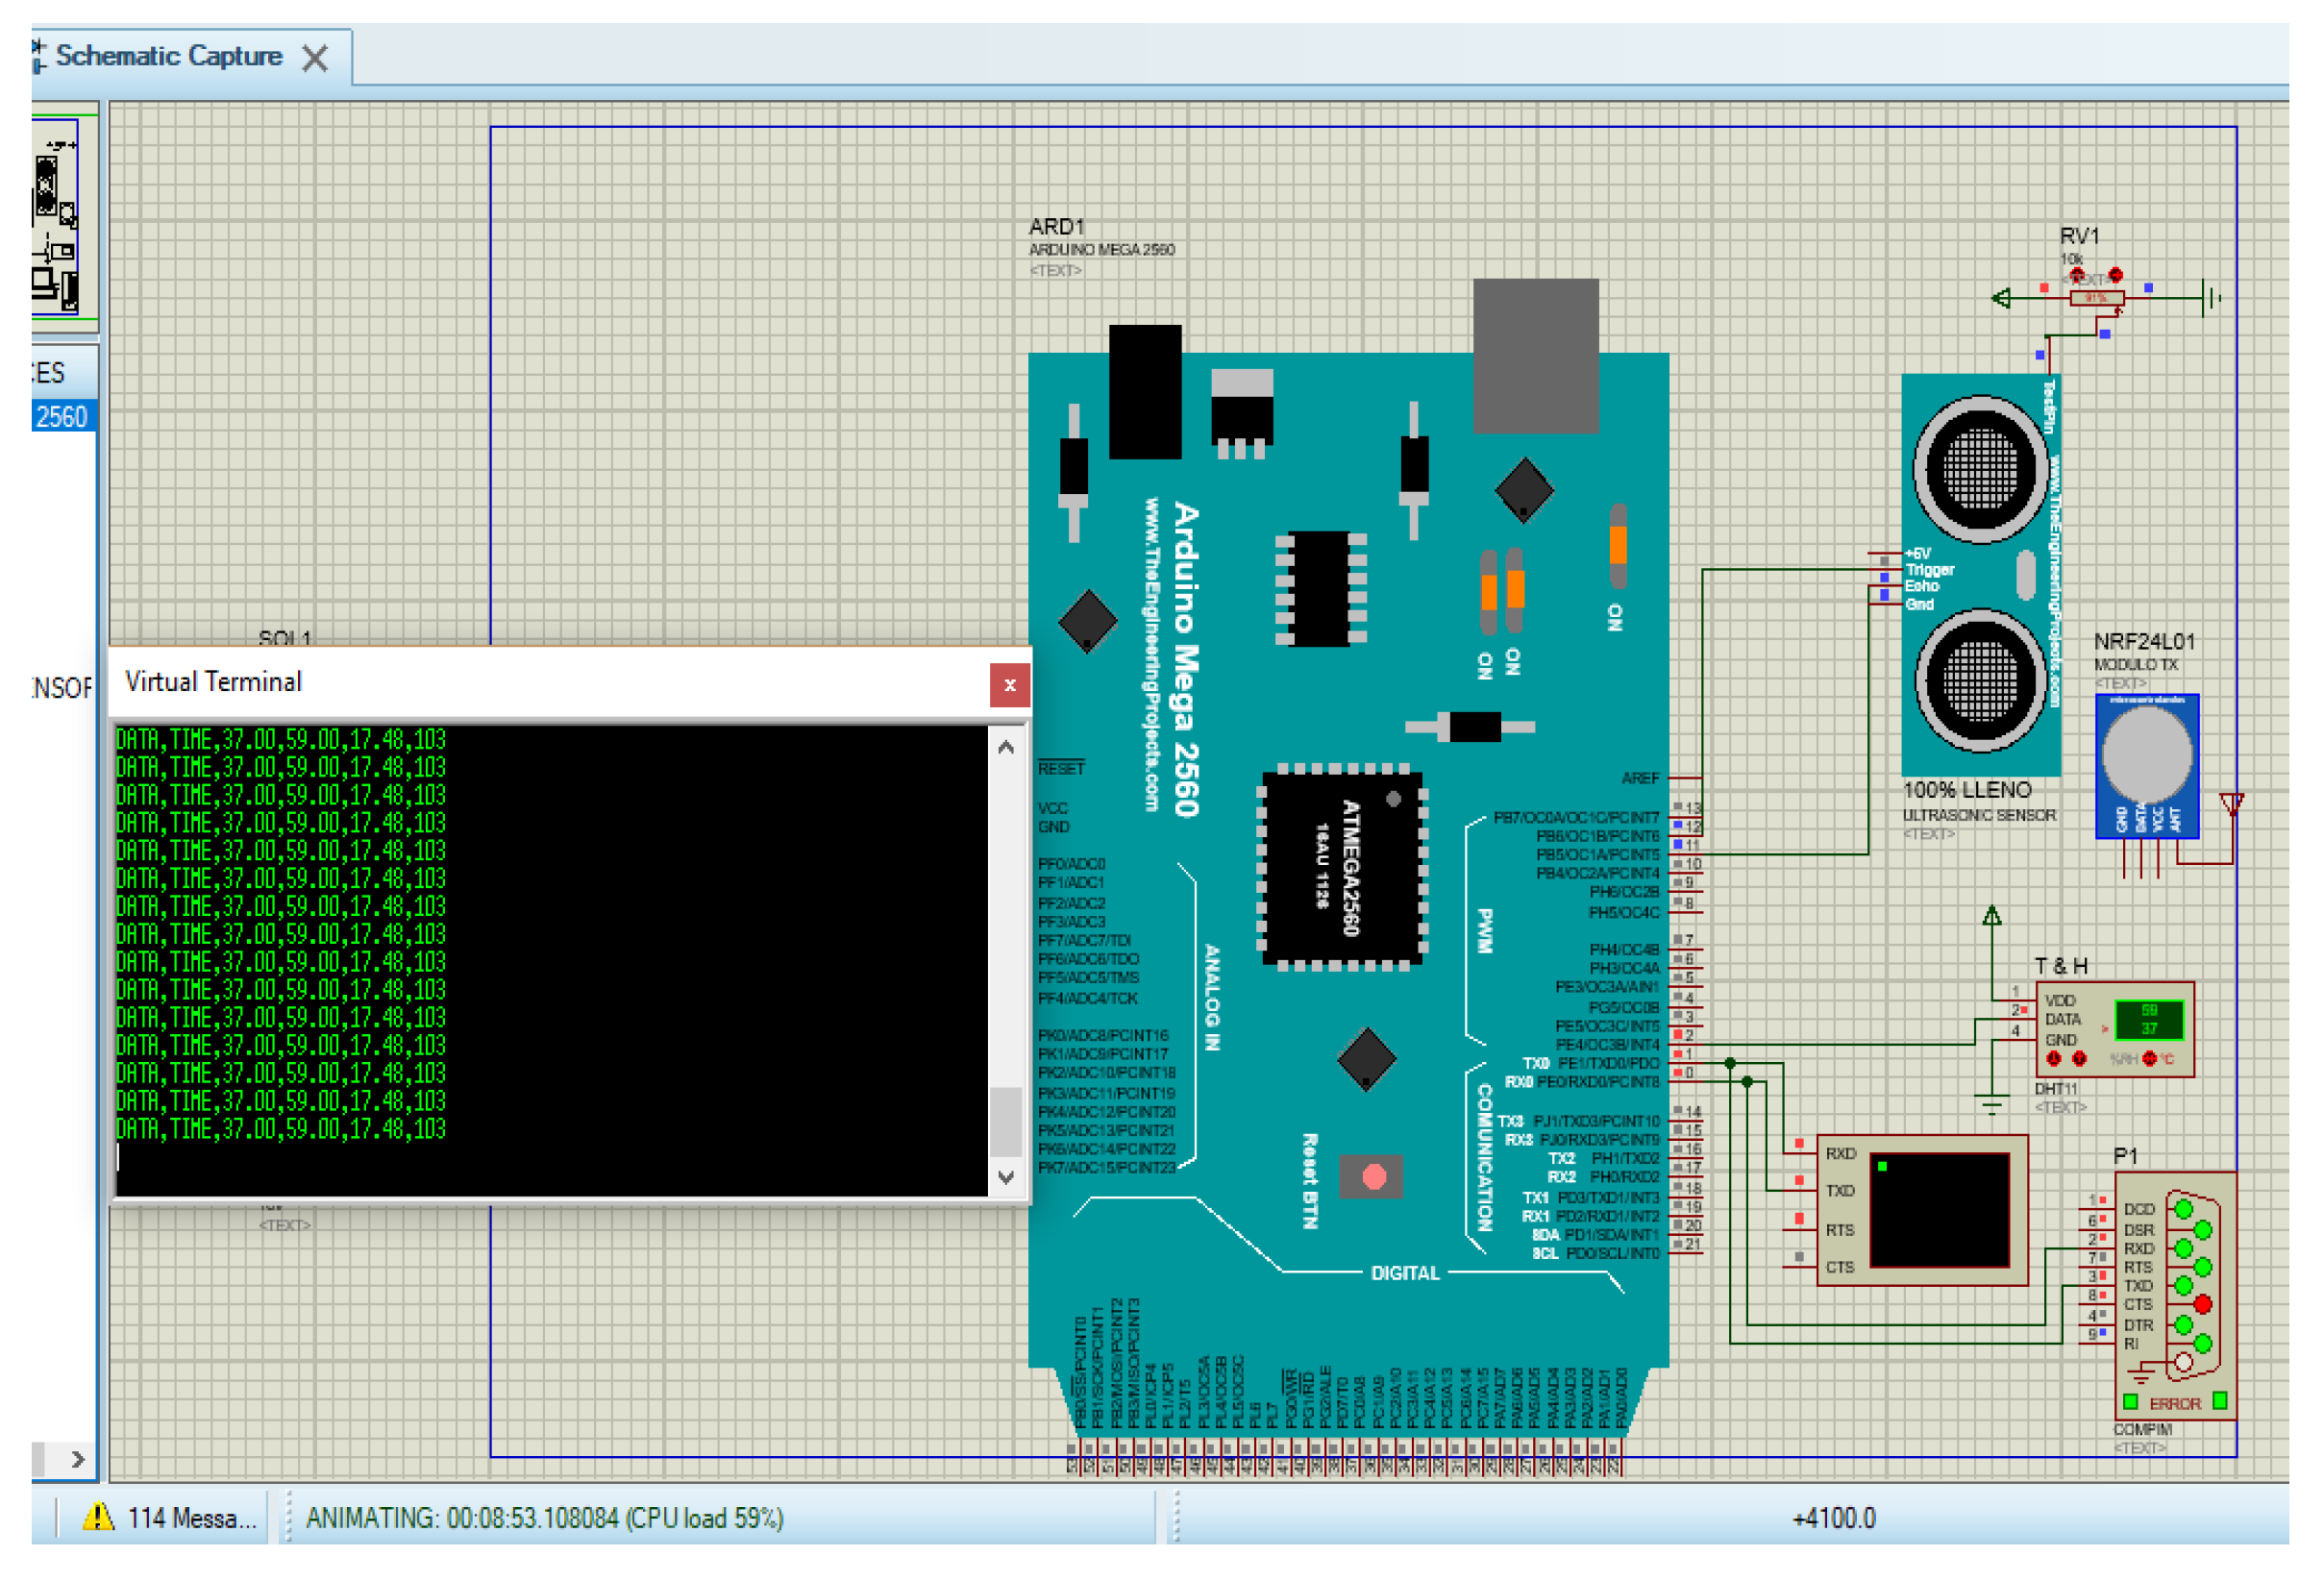Toggle DHT11 %RH/°C selector button
This screenshot has width=2324, height=1581.
click(x=2149, y=1058)
